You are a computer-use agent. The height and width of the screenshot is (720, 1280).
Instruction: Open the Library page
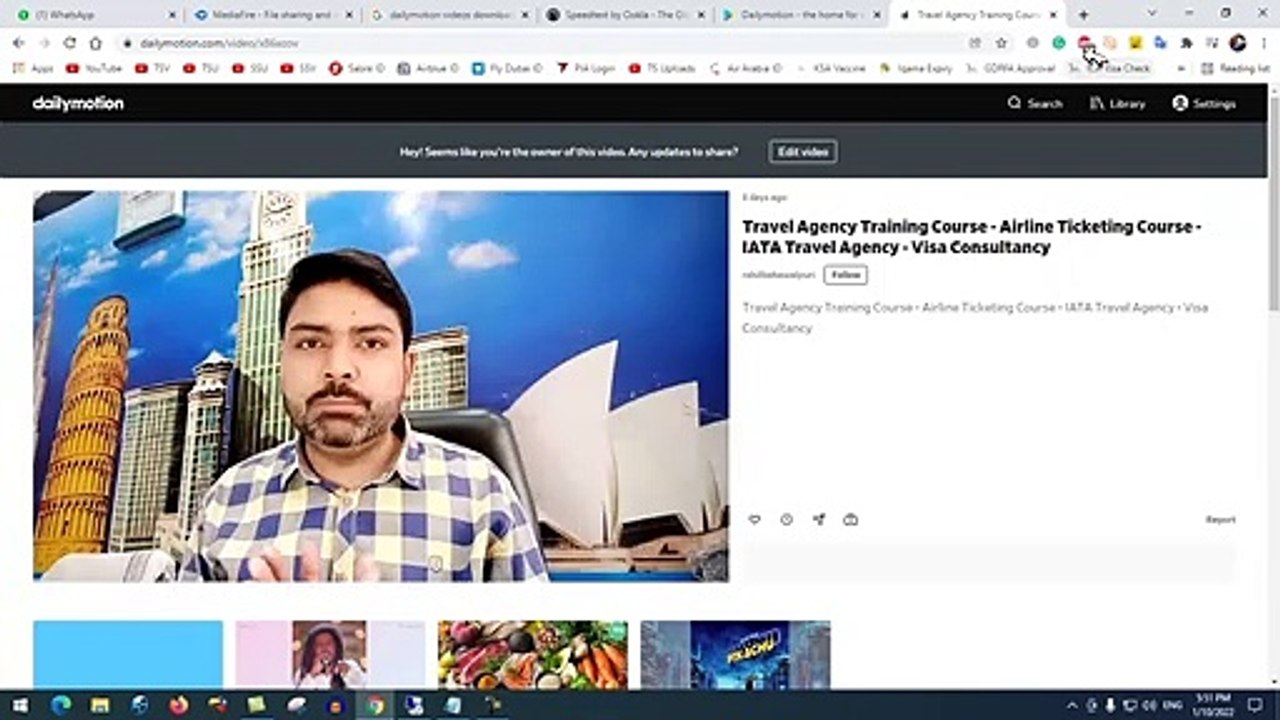pos(1117,104)
